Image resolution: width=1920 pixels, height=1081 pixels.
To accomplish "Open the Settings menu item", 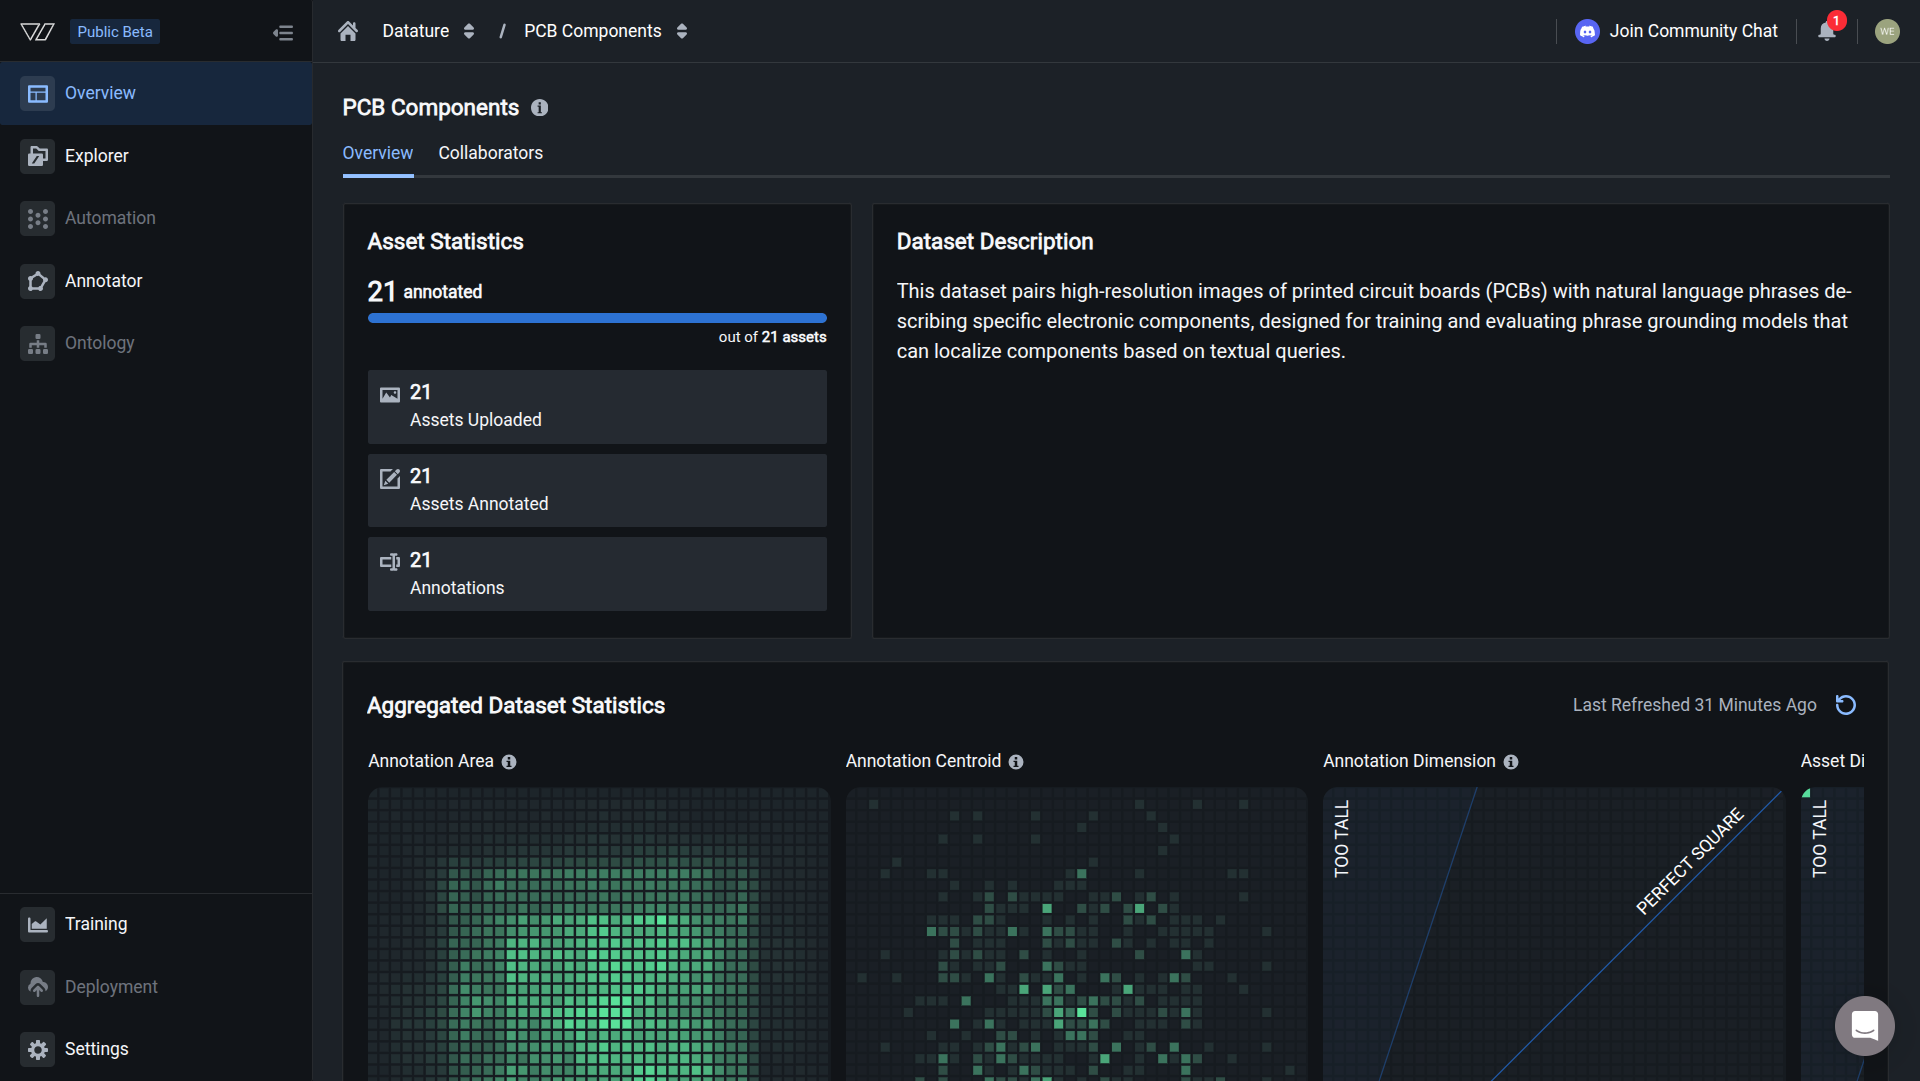I will coord(96,1049).
